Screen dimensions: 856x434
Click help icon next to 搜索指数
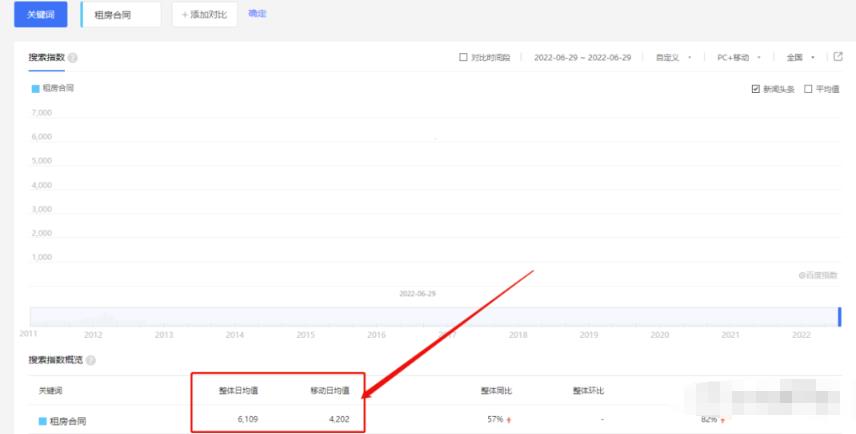tap(73, 58)
